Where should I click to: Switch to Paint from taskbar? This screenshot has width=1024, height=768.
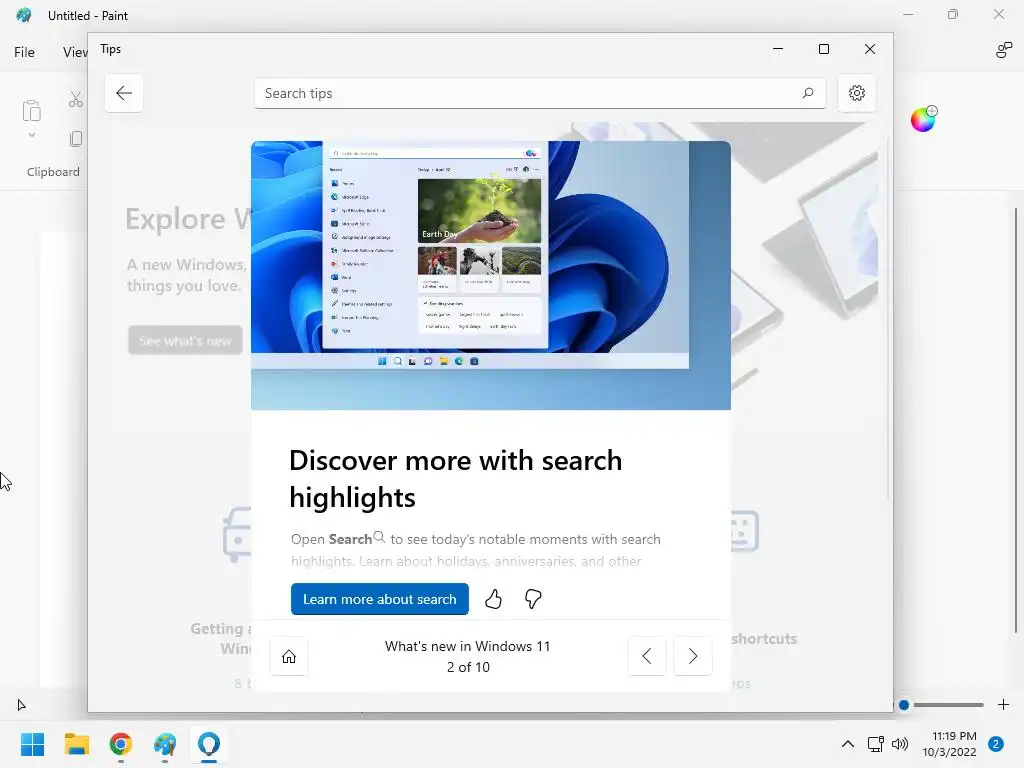[165, 744]
